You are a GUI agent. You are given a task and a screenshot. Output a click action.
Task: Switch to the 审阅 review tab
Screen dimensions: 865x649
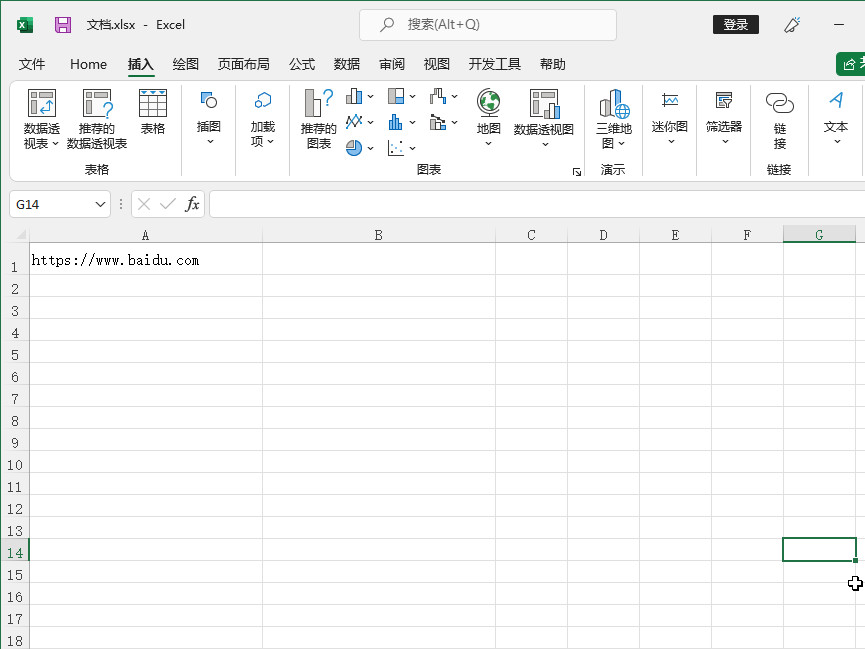[392, 65]
